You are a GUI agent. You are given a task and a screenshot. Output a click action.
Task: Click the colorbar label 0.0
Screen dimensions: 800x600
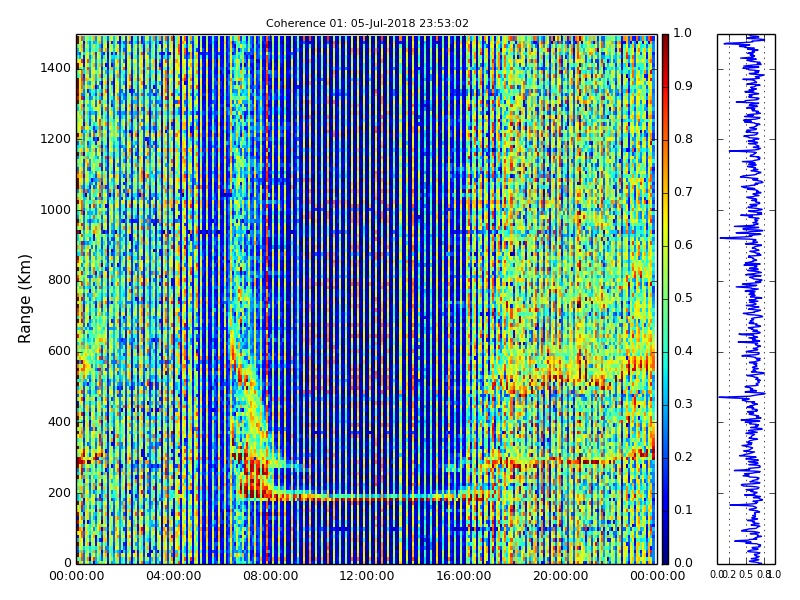683,563
